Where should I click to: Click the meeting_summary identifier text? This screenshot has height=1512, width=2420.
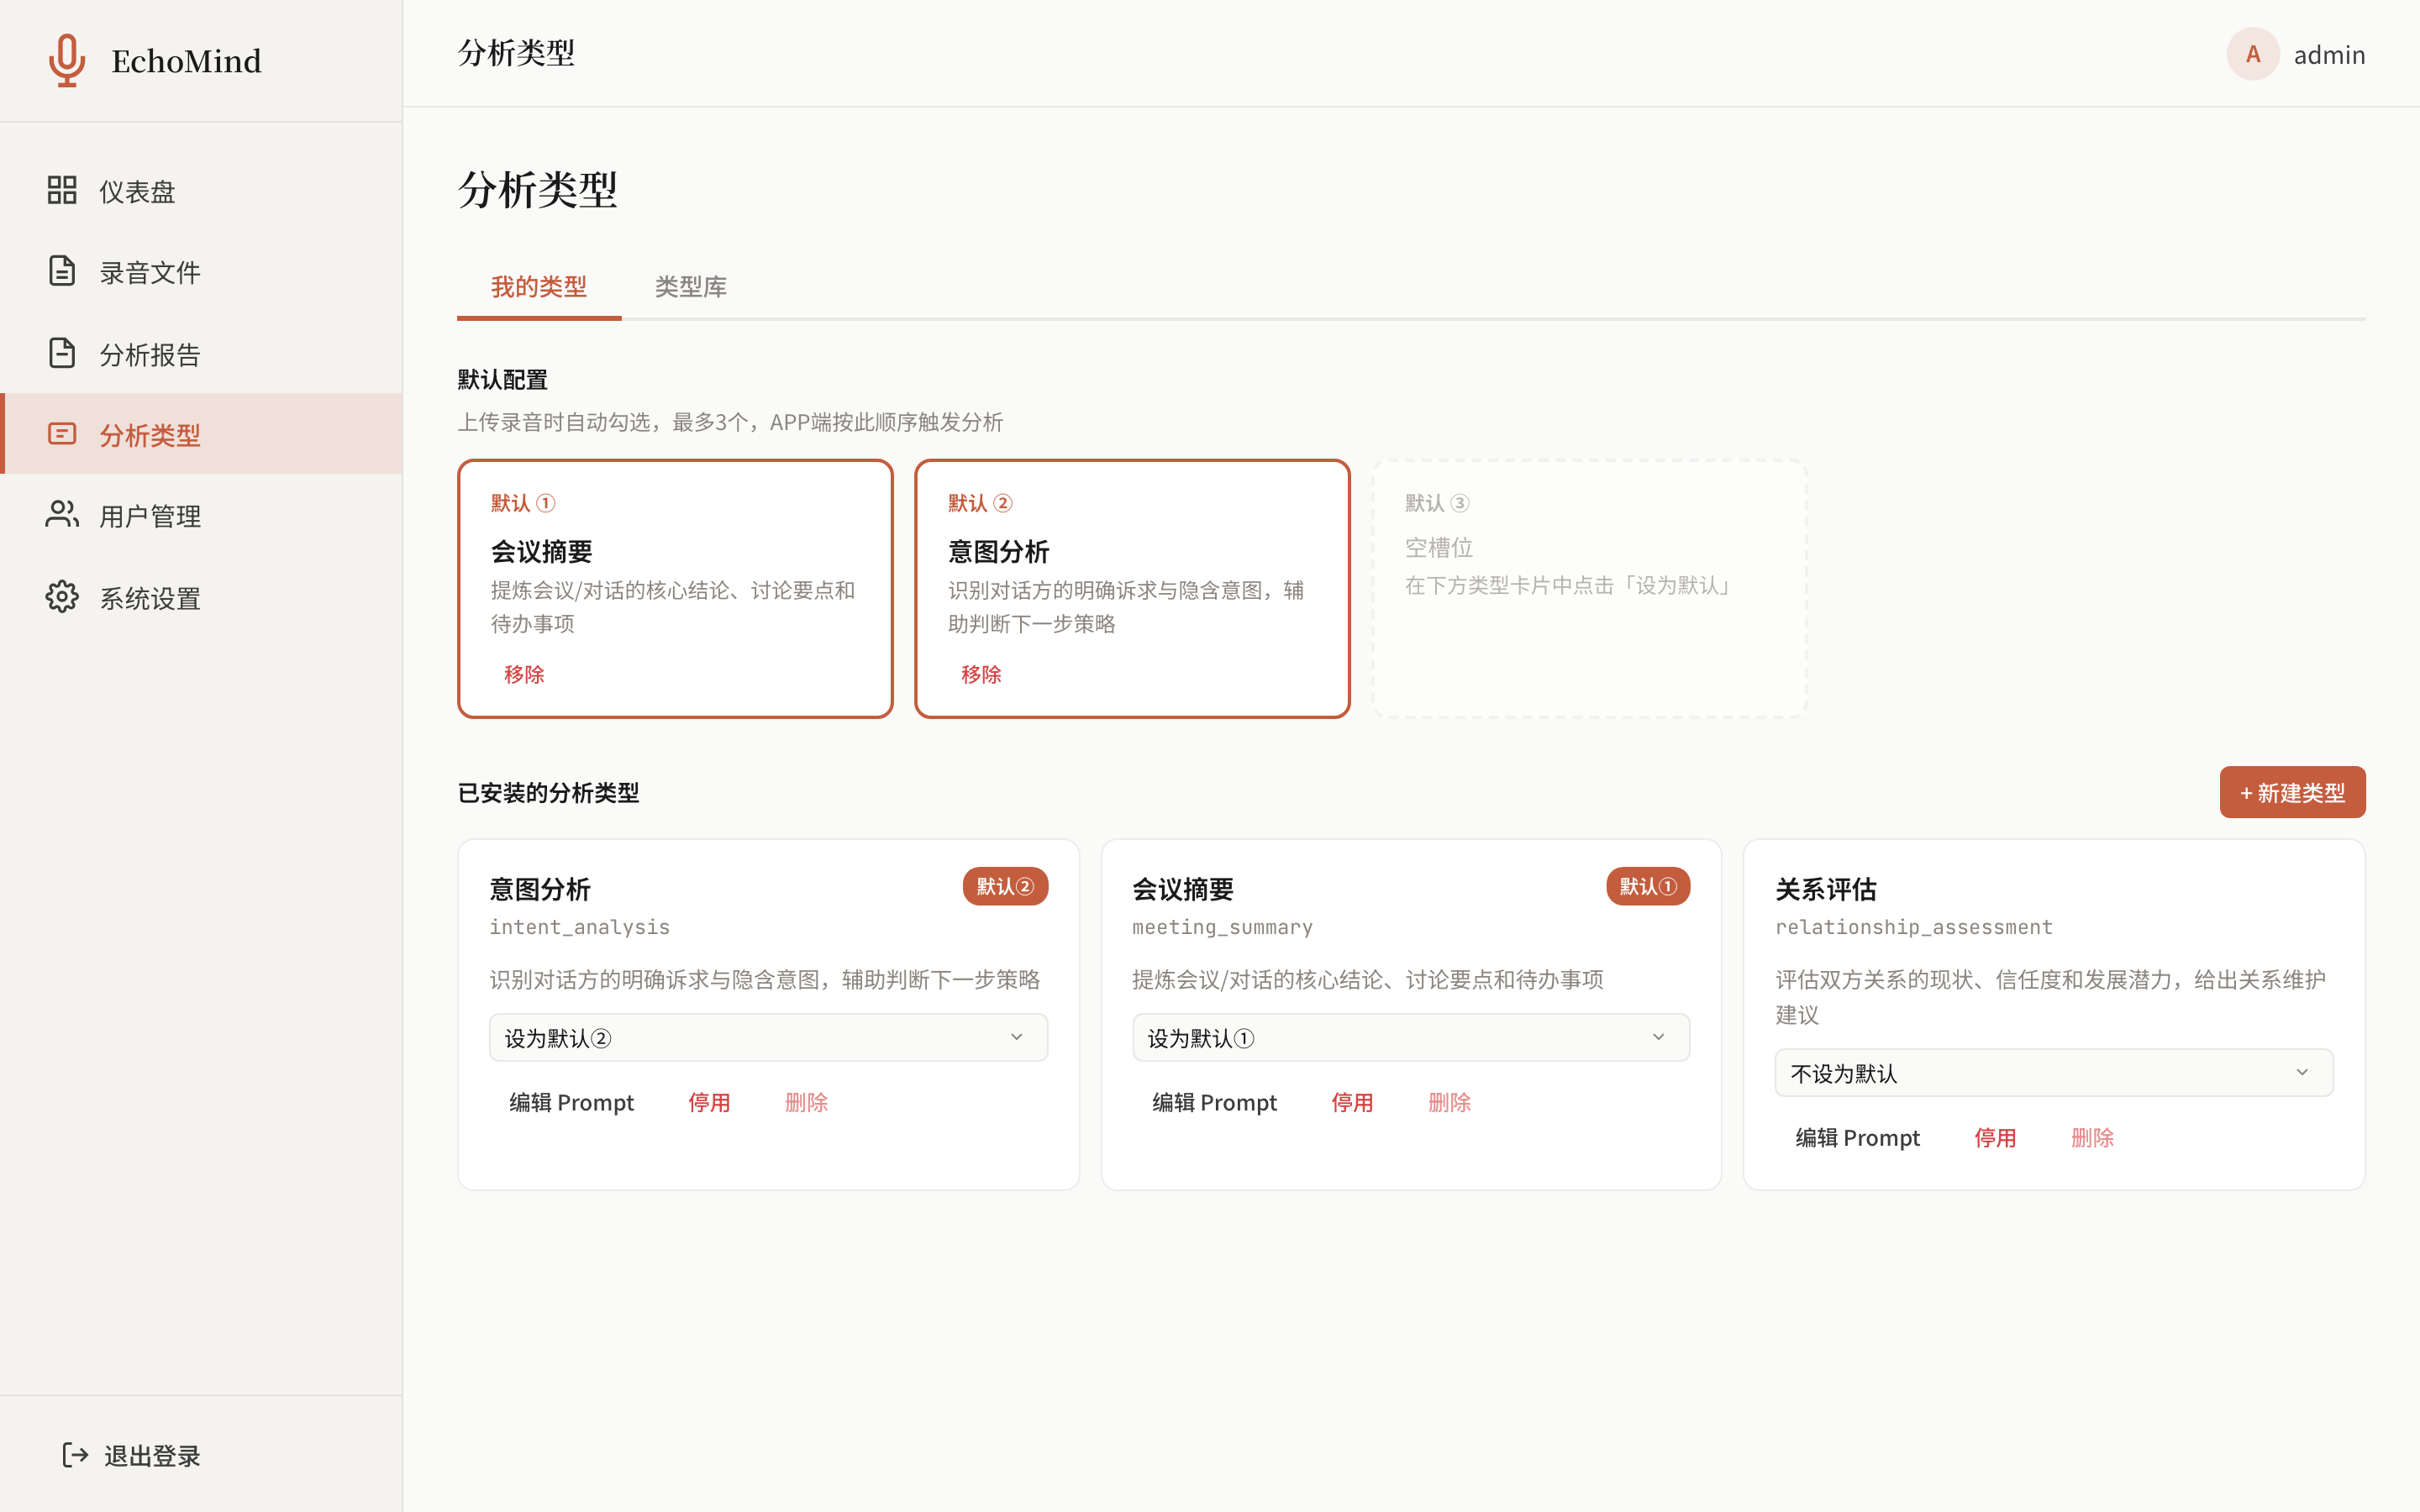click(x=1222, y=927)
